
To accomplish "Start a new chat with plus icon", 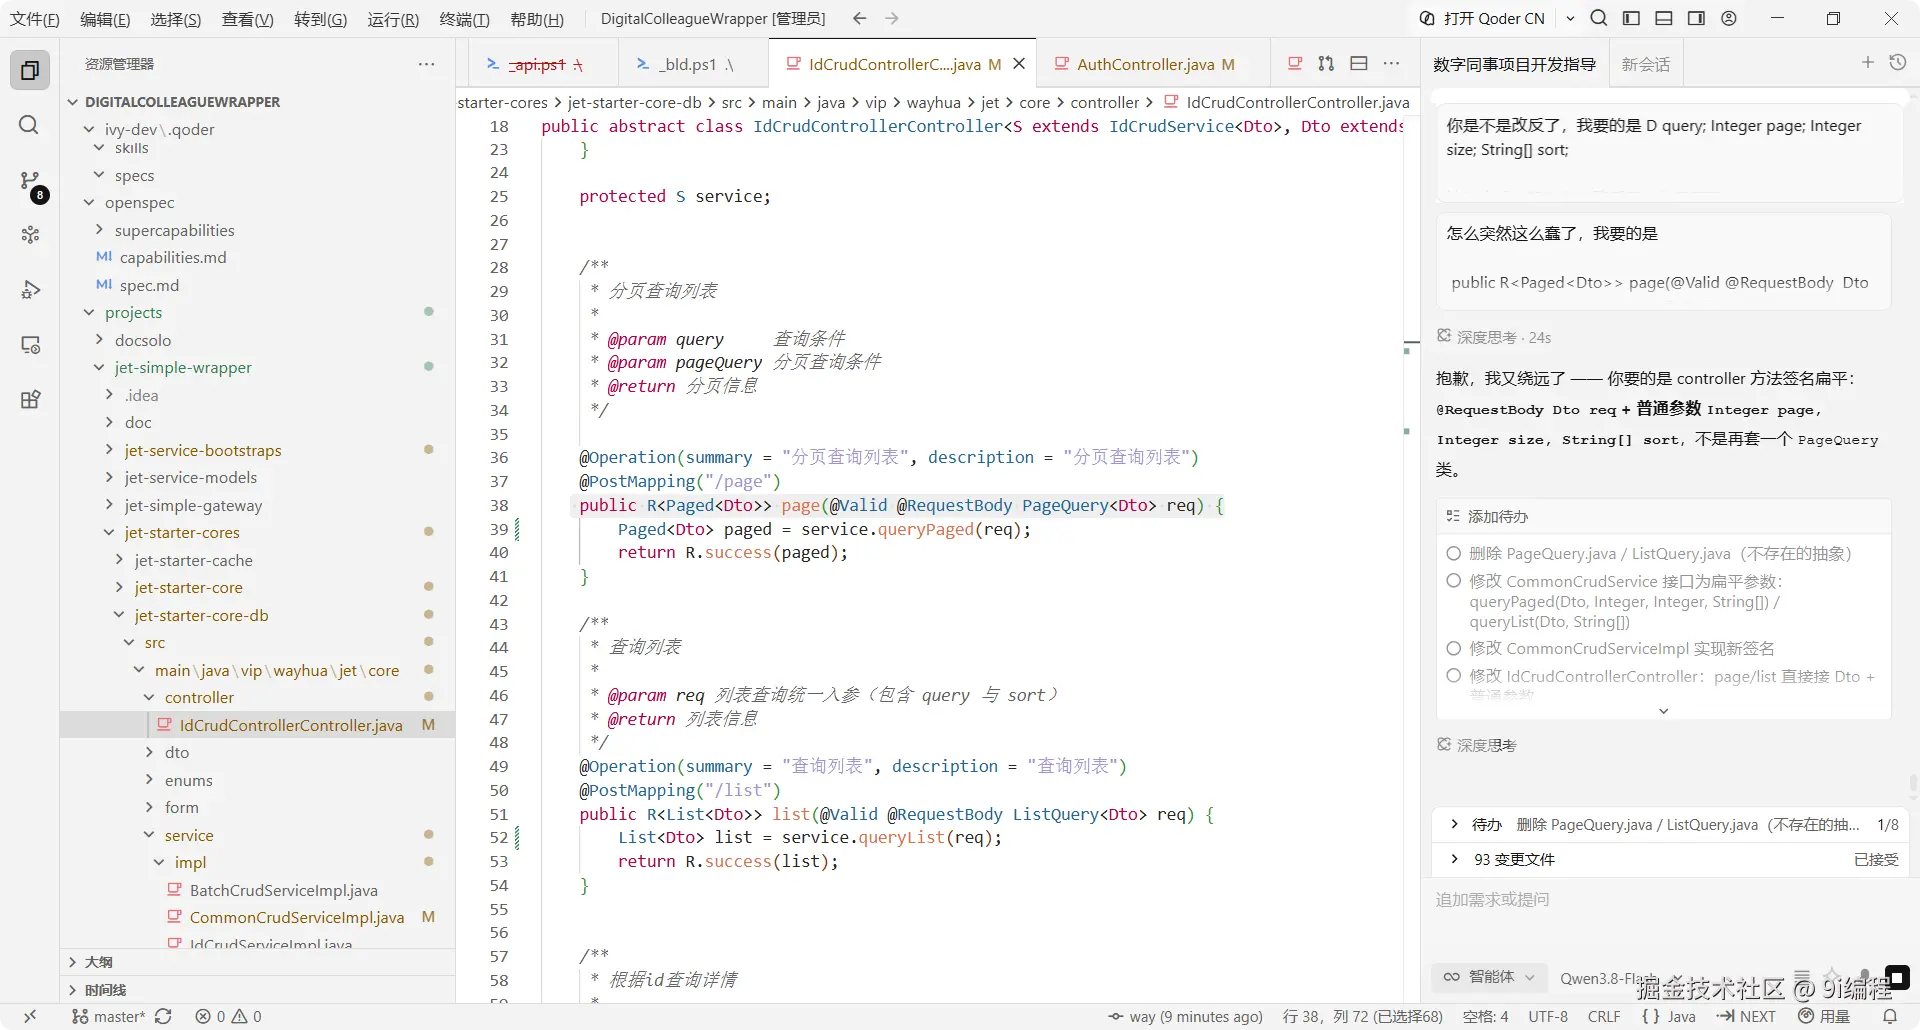I will pyautogui.click(x=1867, y=62).
